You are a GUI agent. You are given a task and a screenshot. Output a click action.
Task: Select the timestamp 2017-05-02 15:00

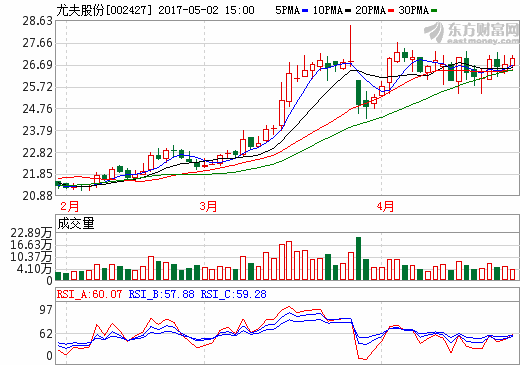(206, 10)
